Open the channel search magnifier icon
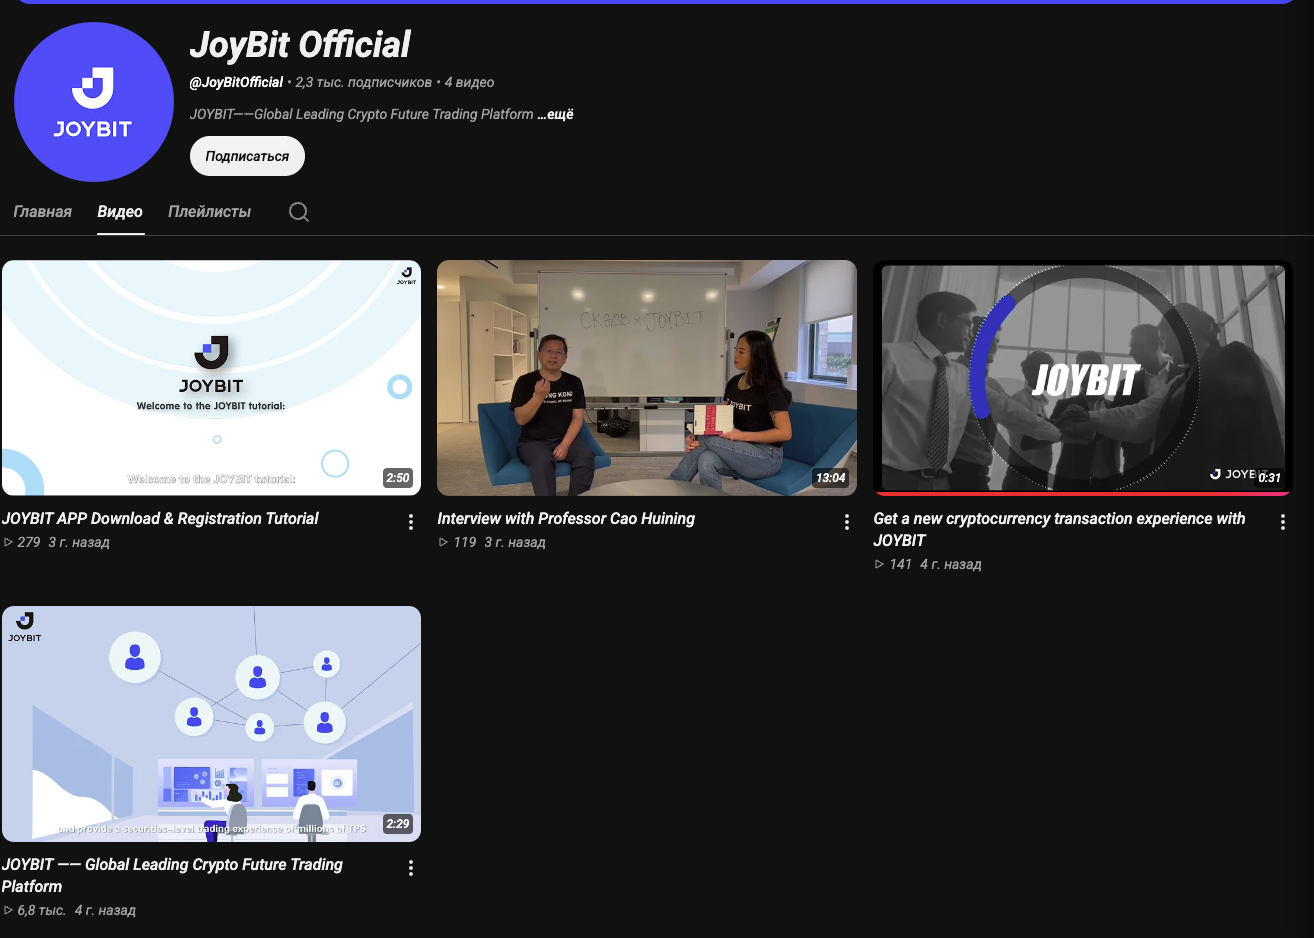Screen dimensions: 1314x938 click(x=299, y=212)
